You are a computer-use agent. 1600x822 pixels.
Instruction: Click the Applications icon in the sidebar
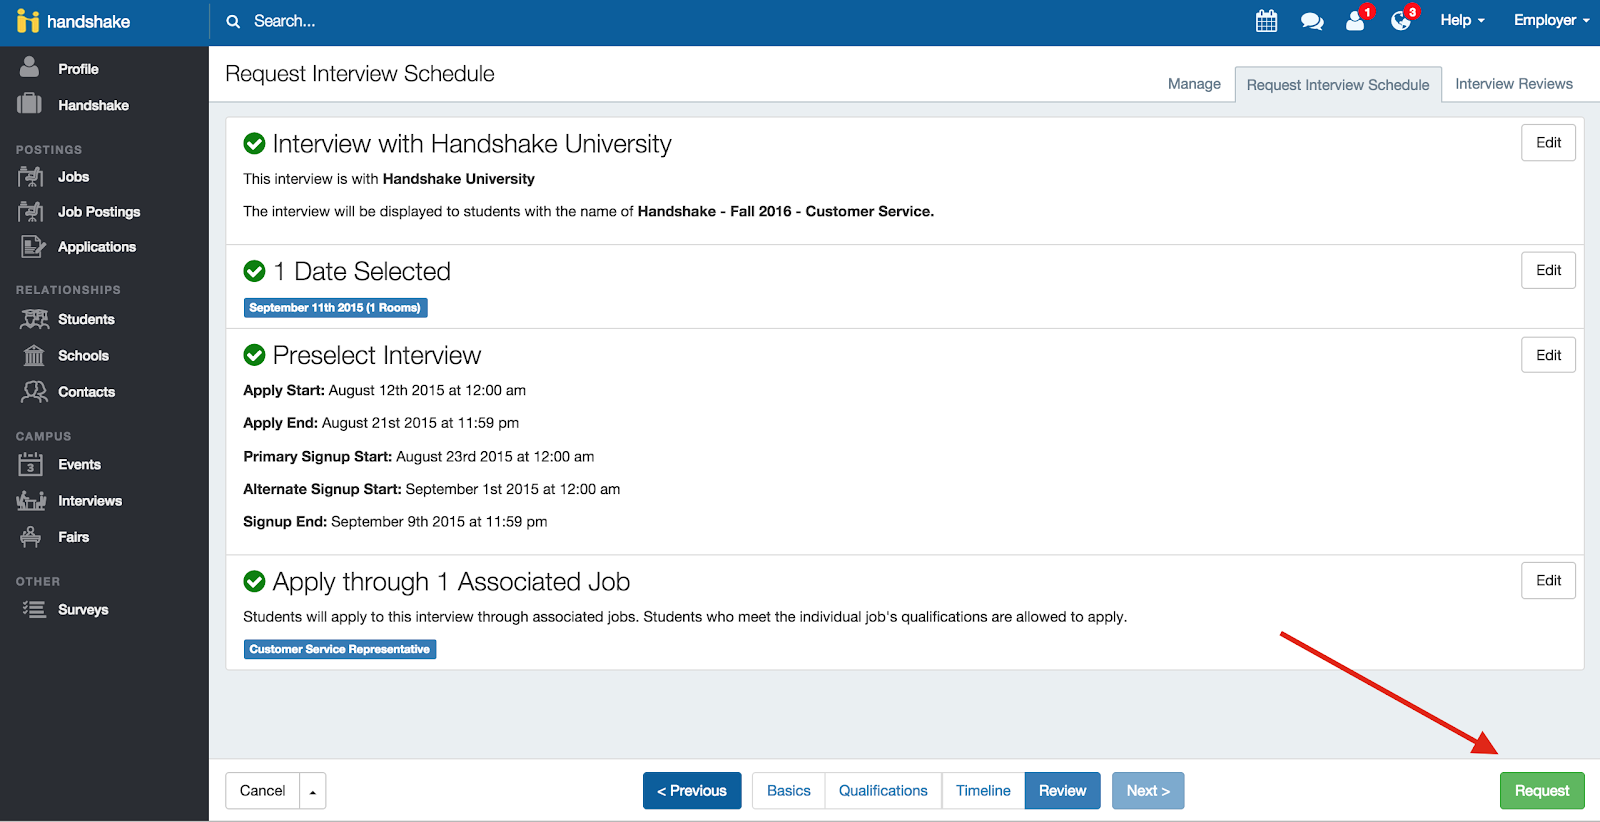(33, 247)
